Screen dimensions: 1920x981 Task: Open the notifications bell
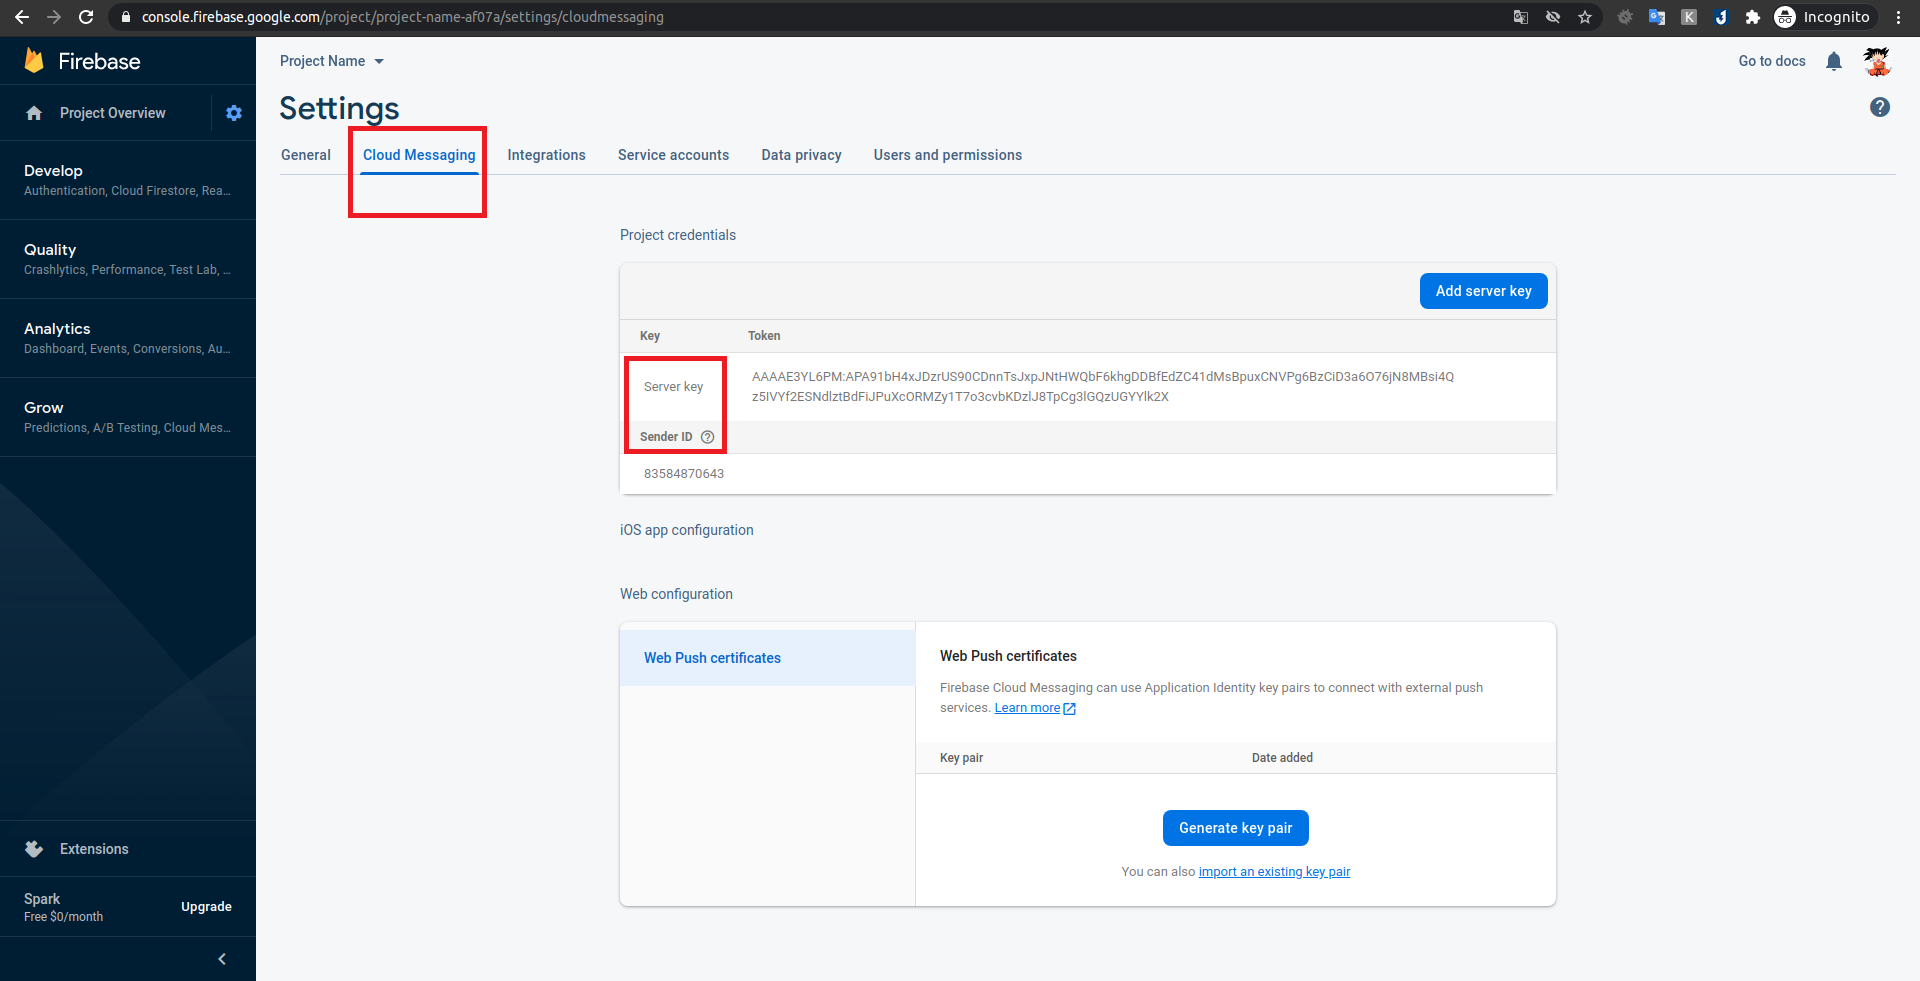click(x=1833, y=61)
